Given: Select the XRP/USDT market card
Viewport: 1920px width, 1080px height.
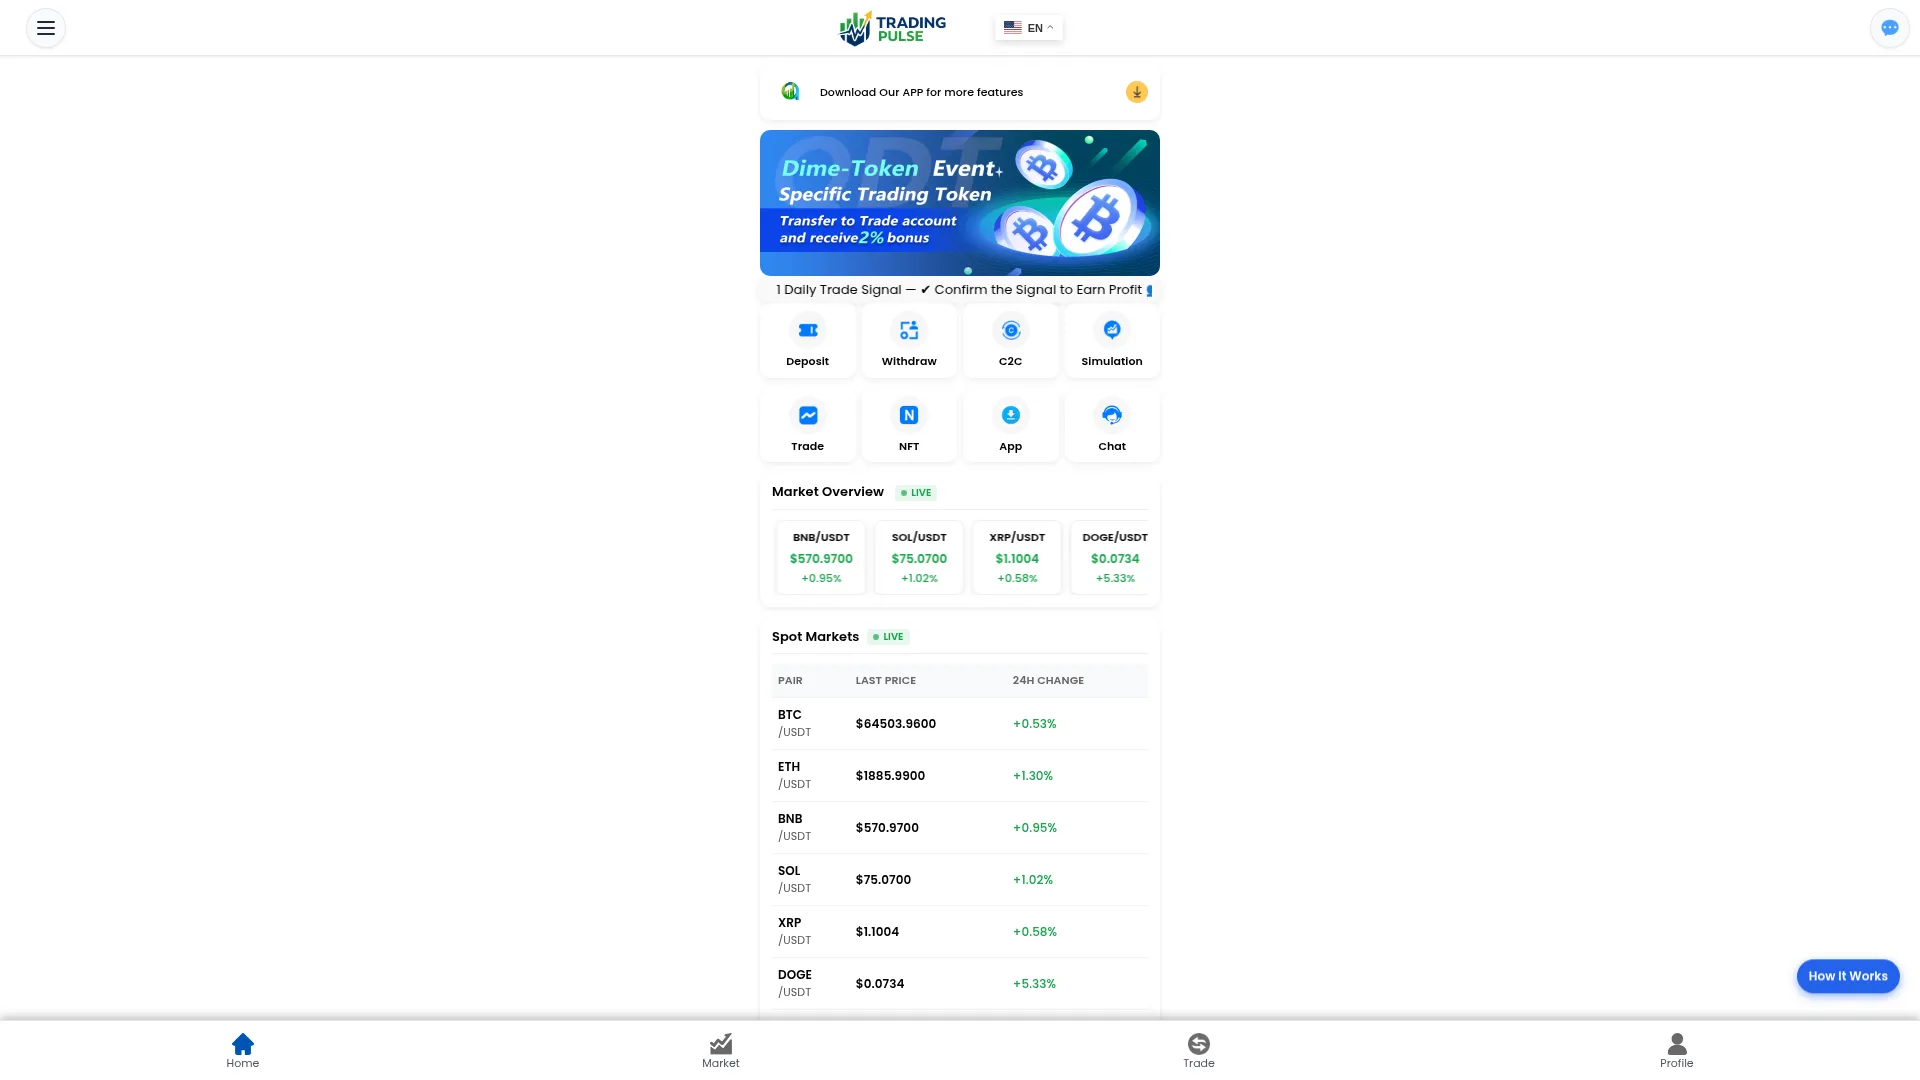Looking at the screenshot, I should pos(1017,557).
